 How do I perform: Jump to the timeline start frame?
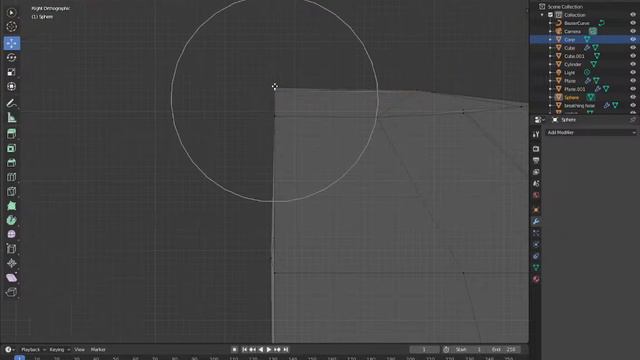pos(244,349)
